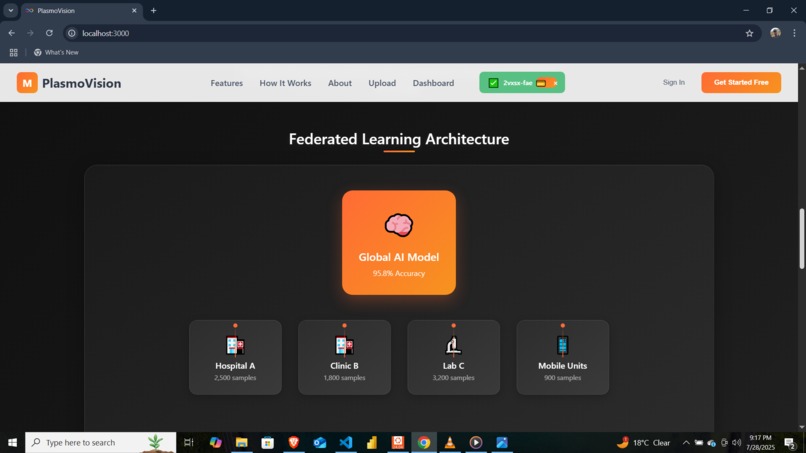This screenshot has width=806, height=453.
Task: Click the localhost:3000 address bar
Action: tap(411, 33)
